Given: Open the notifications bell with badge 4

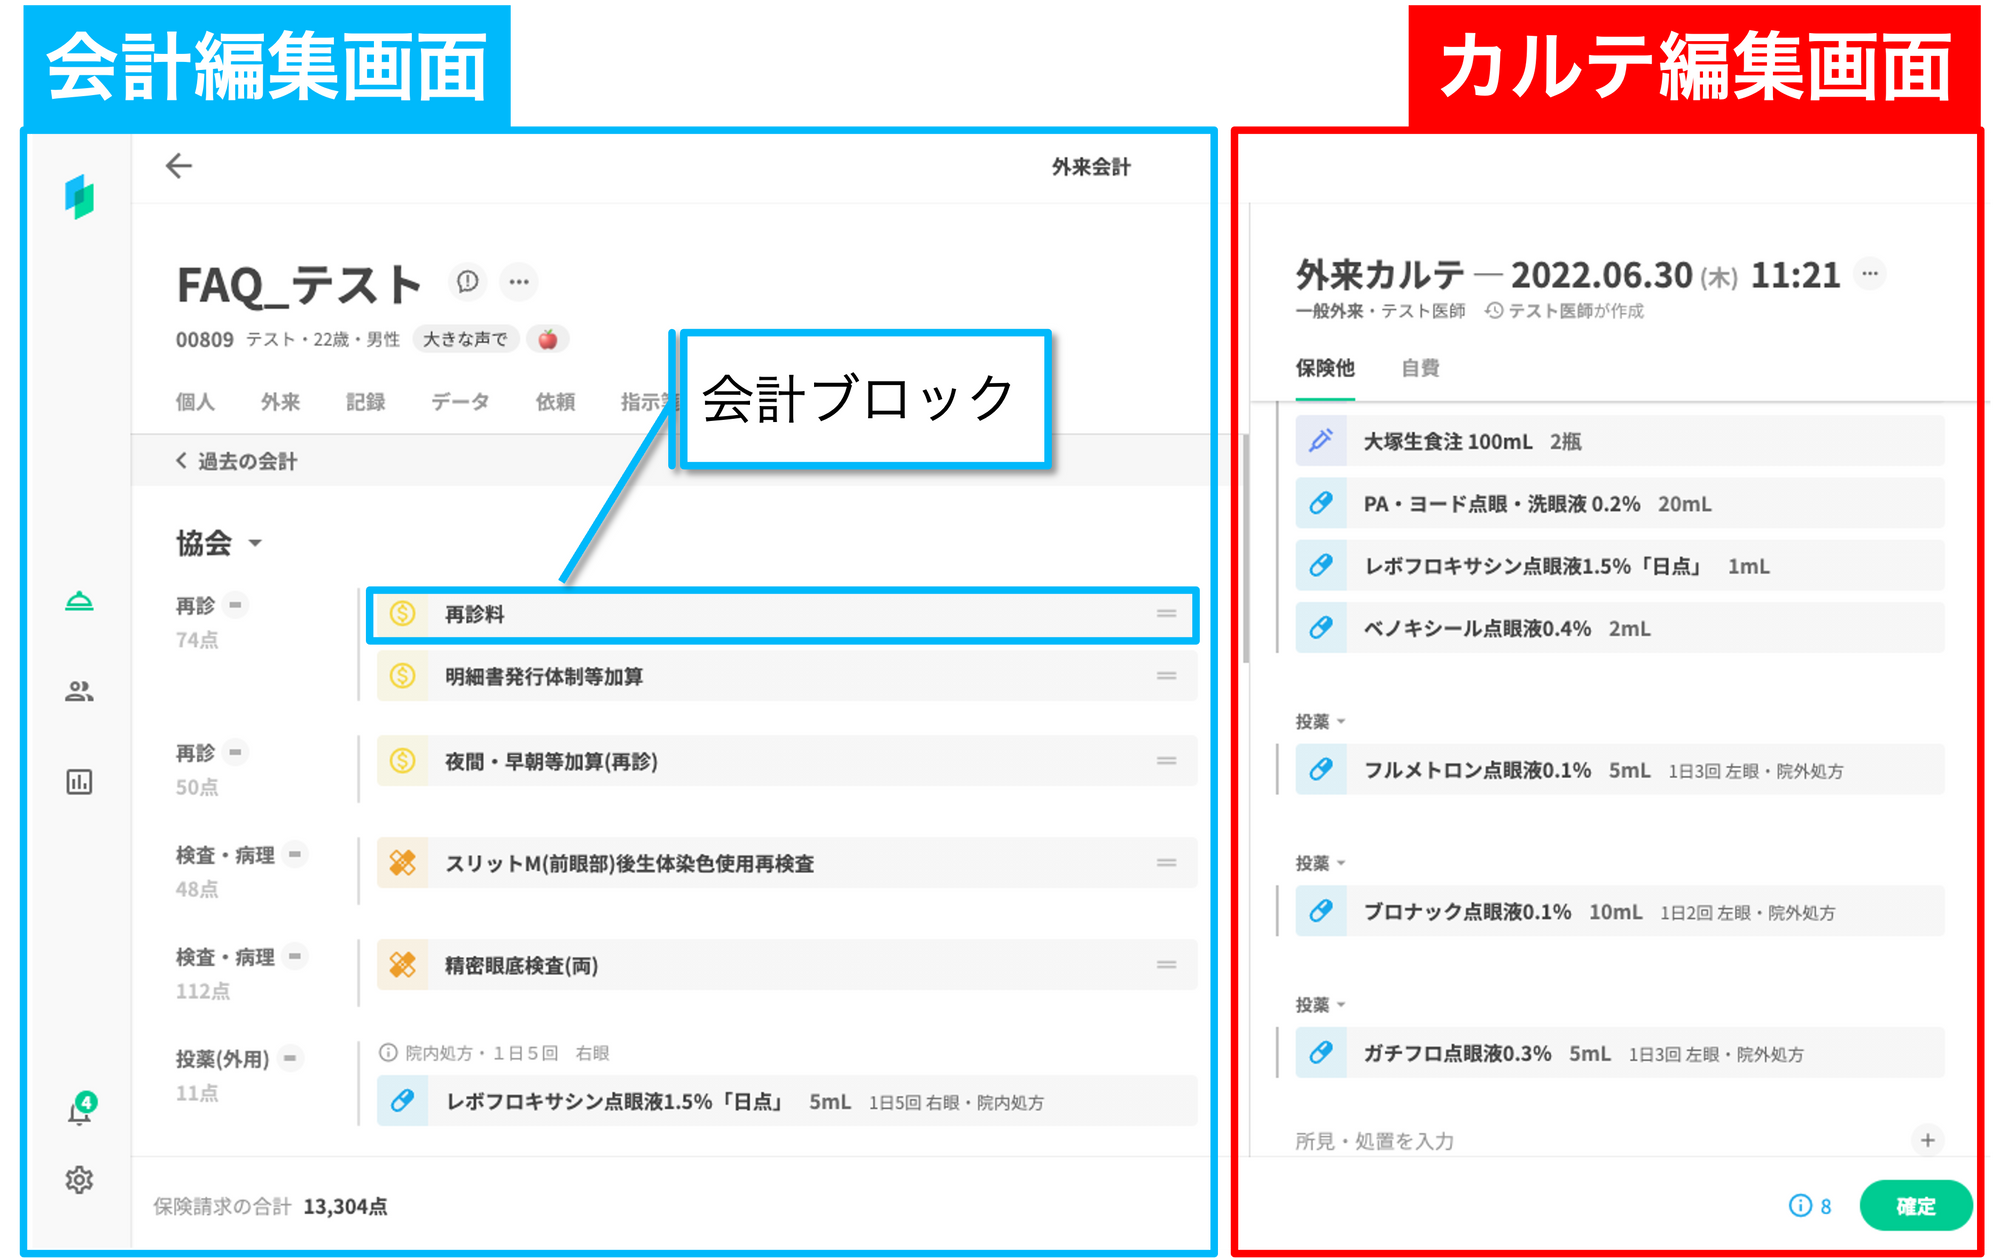Looking at the screenshot, I should point(79,1111).
